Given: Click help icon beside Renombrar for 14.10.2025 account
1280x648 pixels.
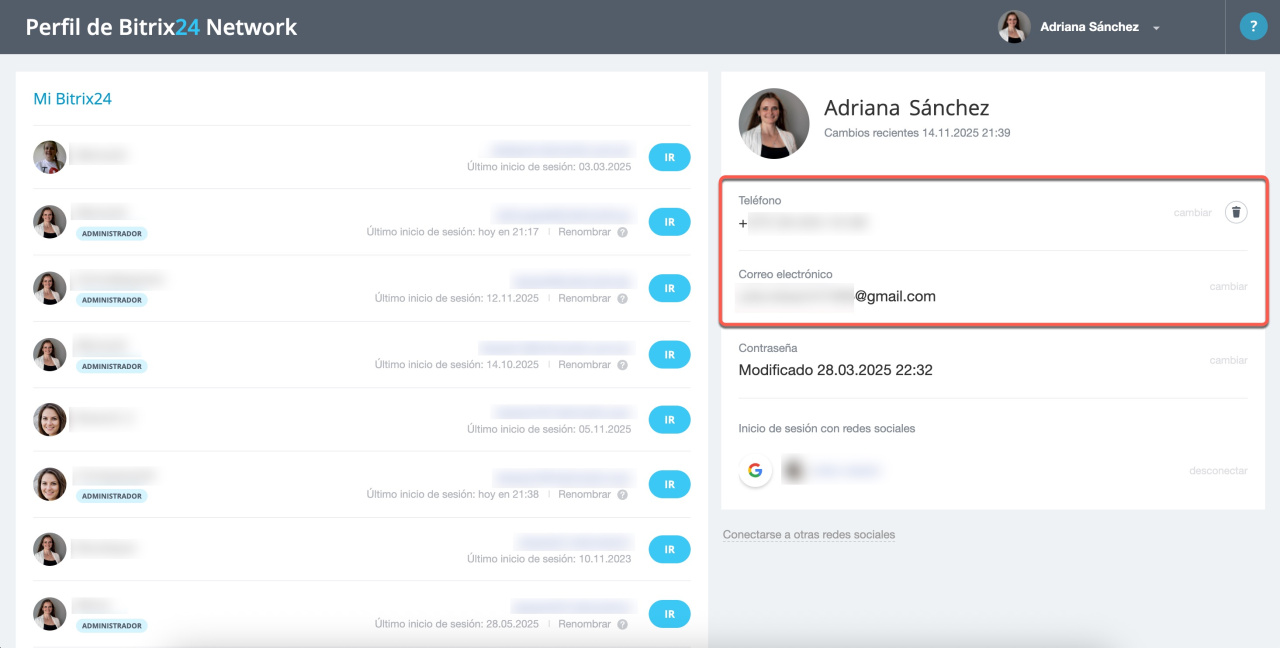Looking at the screenshot, I should [x=622, y=365].
